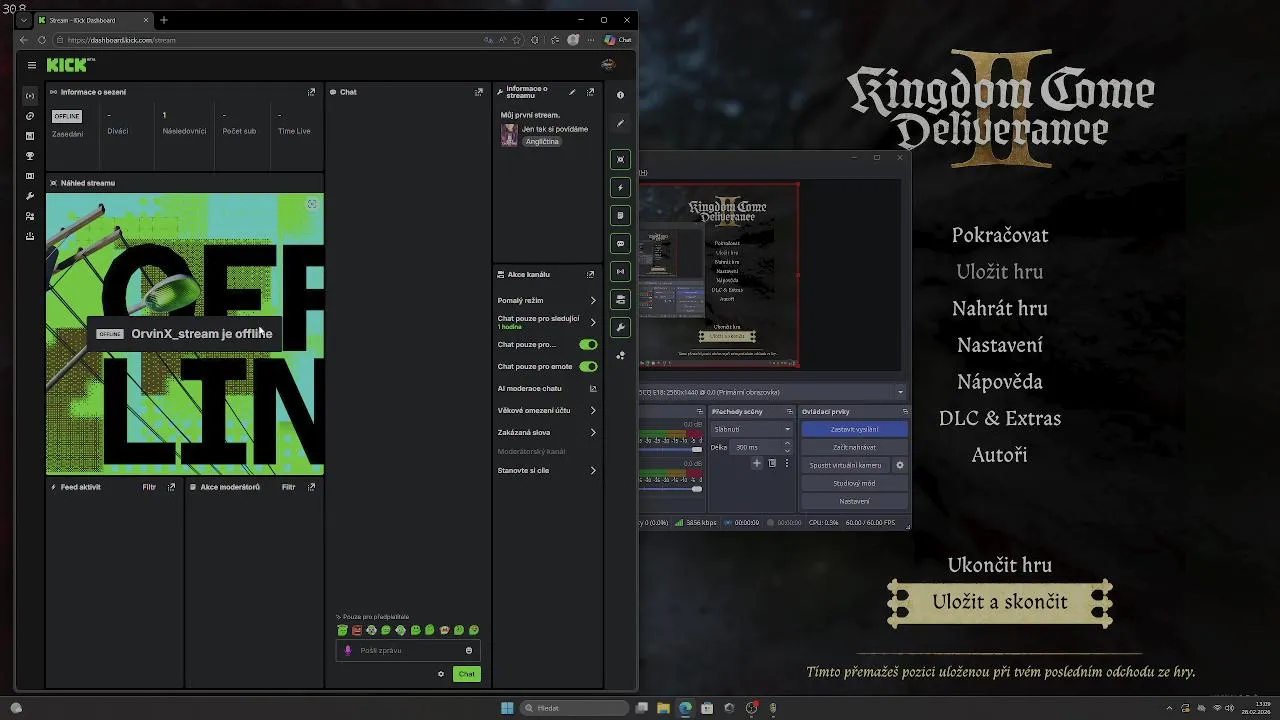Open the OBS display source dropdown arrow
Viewport: 1280px width, 720px height.
(x=900, y=392)
